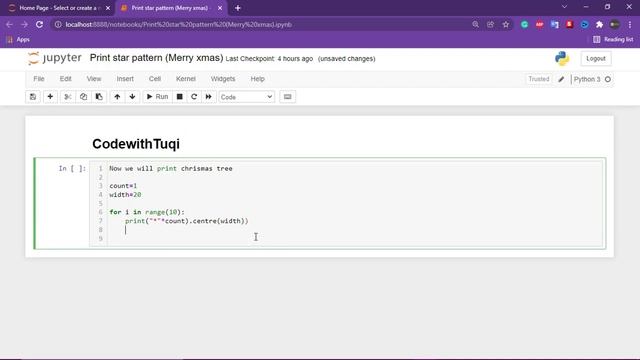This screenshot has width=640, height=360.
Task: Click the kernel idle circle indicator
Action: point(608,79)
